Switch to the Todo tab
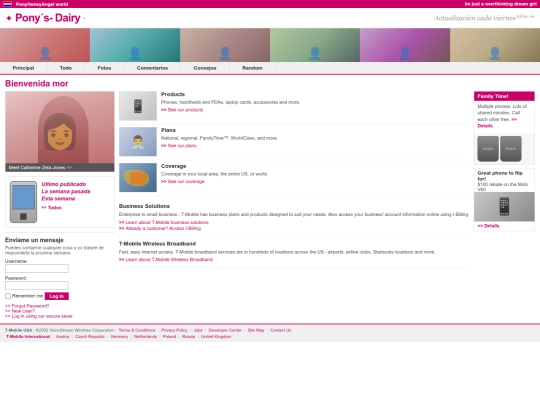Image resolution: width=540 pixels, height=405 pixels. [x=66, y=68]
